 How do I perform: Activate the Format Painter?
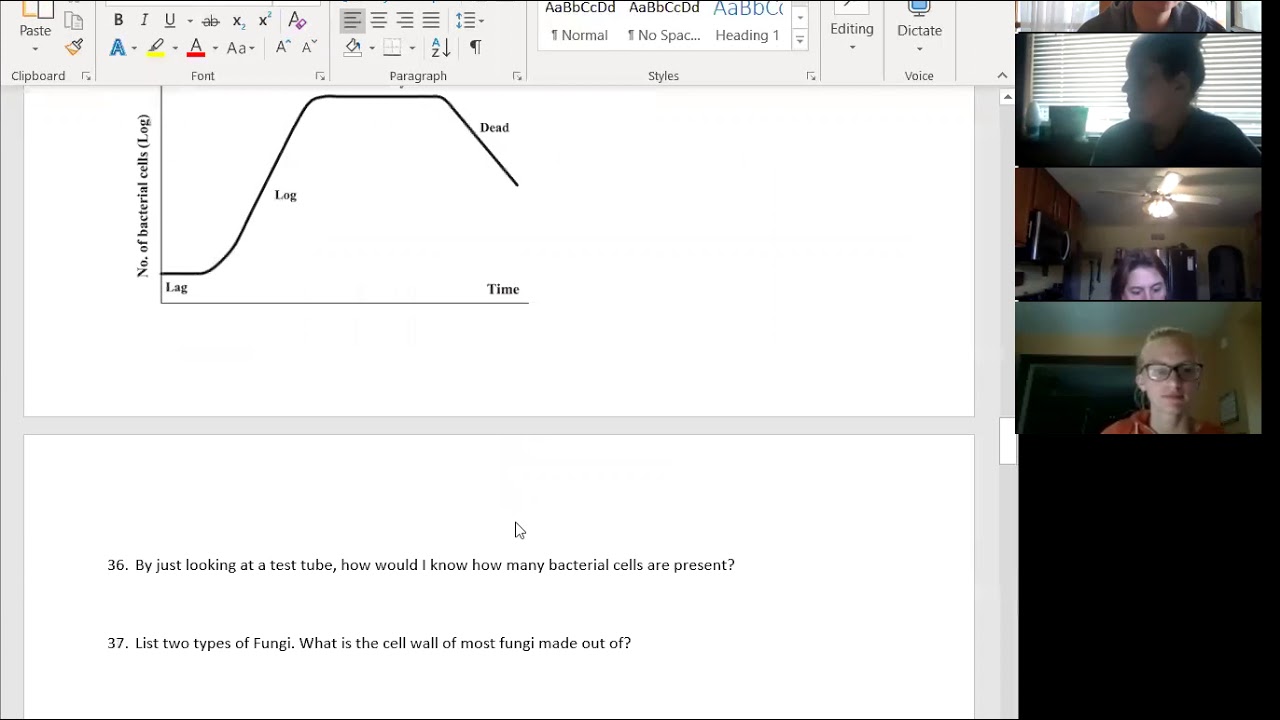[x=74, y=47]
